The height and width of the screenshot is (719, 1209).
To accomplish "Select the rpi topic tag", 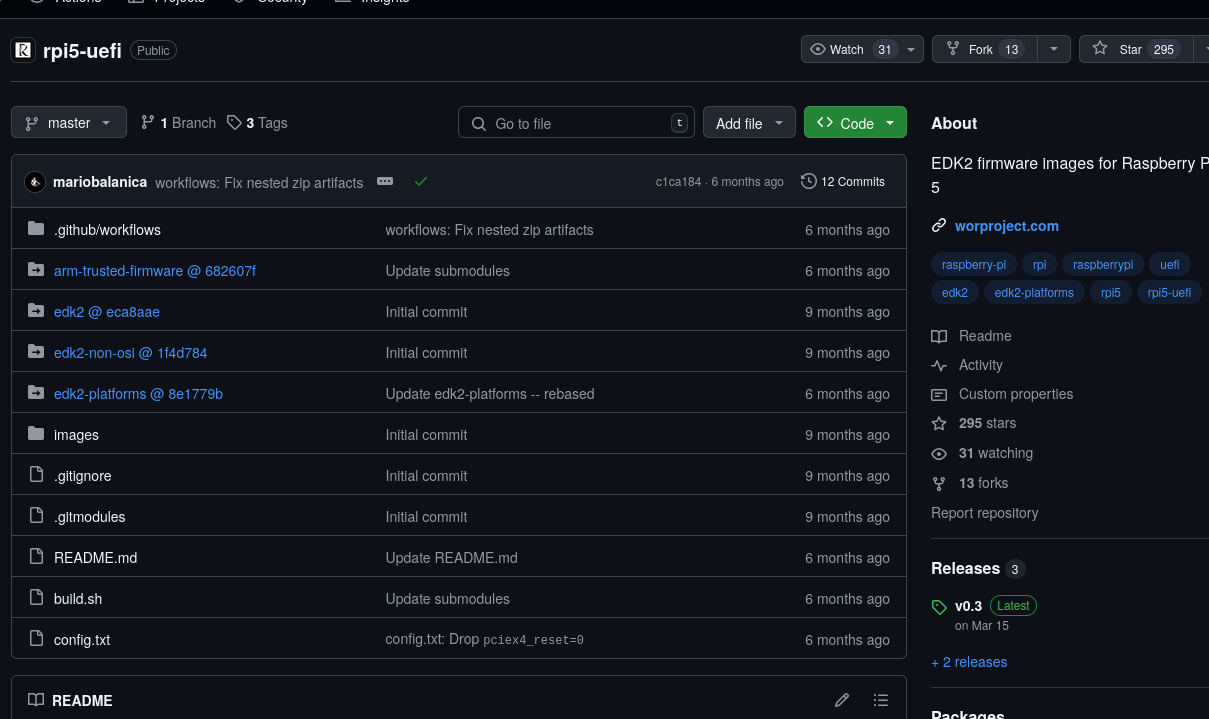I will coord(1039,264).
